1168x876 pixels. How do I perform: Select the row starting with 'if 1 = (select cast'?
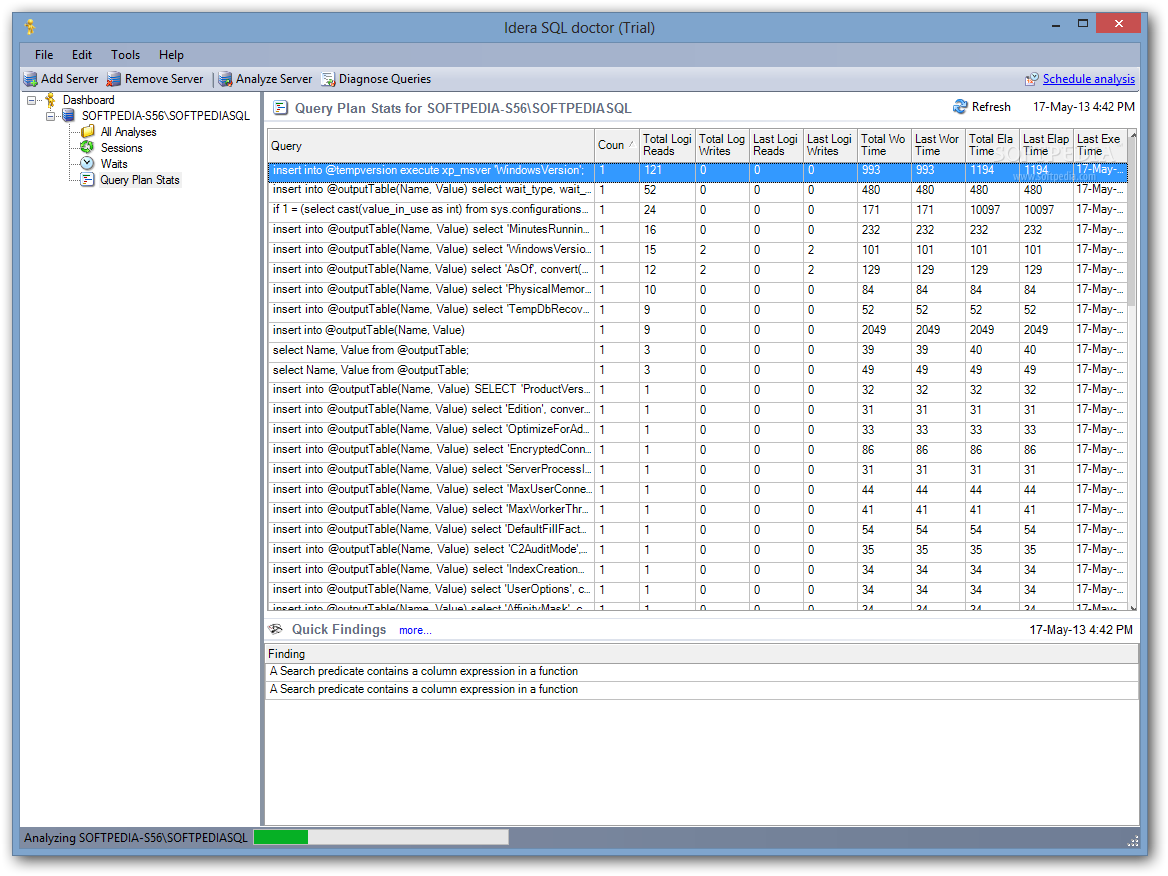697,210
